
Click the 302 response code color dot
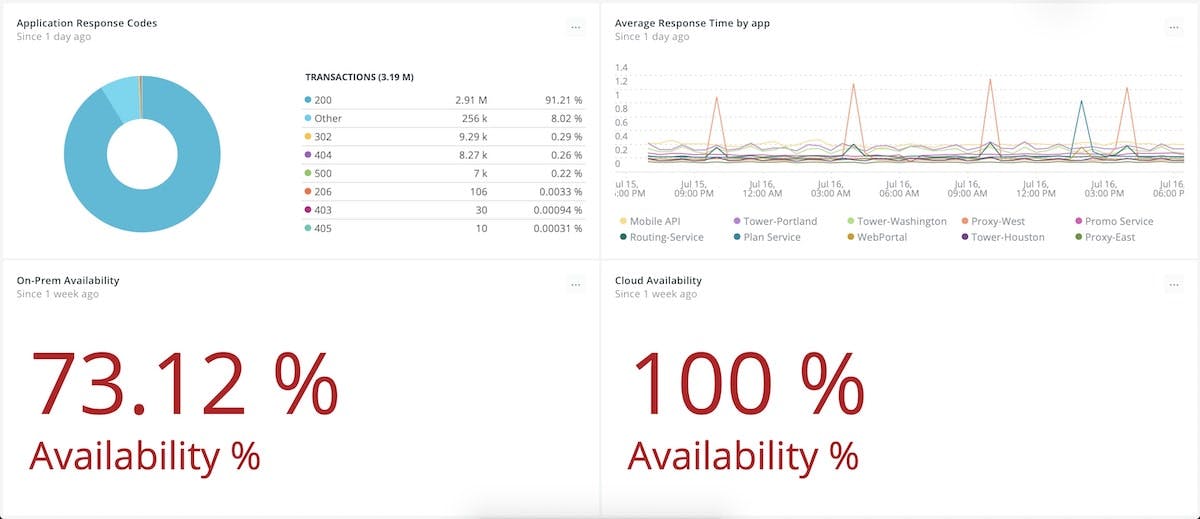308,136
